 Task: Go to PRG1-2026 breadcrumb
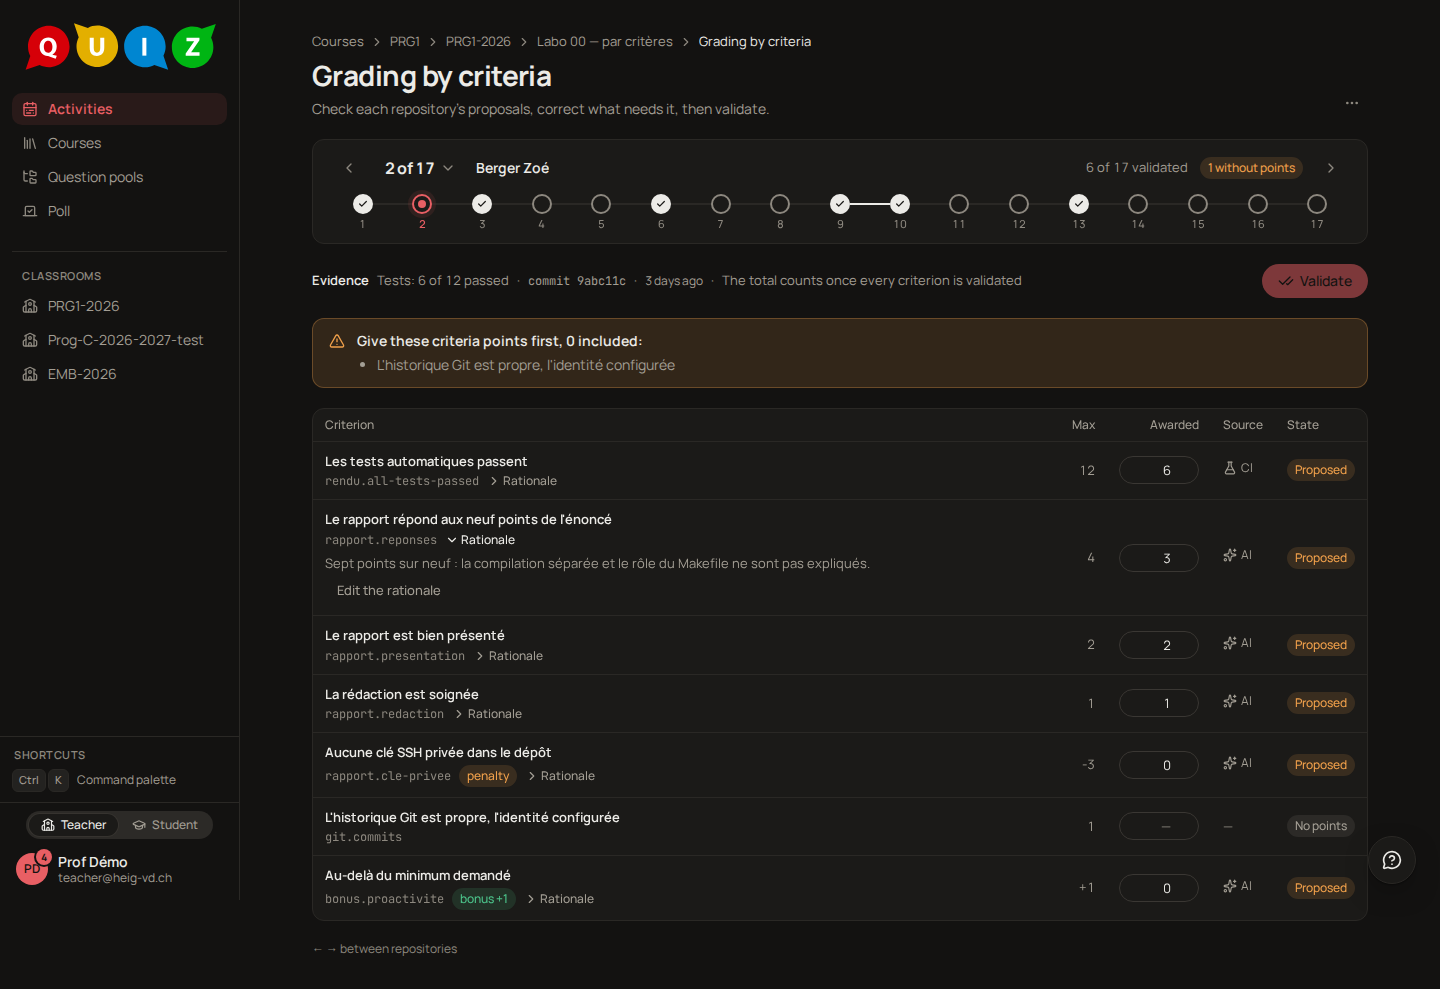click(477, 42)
